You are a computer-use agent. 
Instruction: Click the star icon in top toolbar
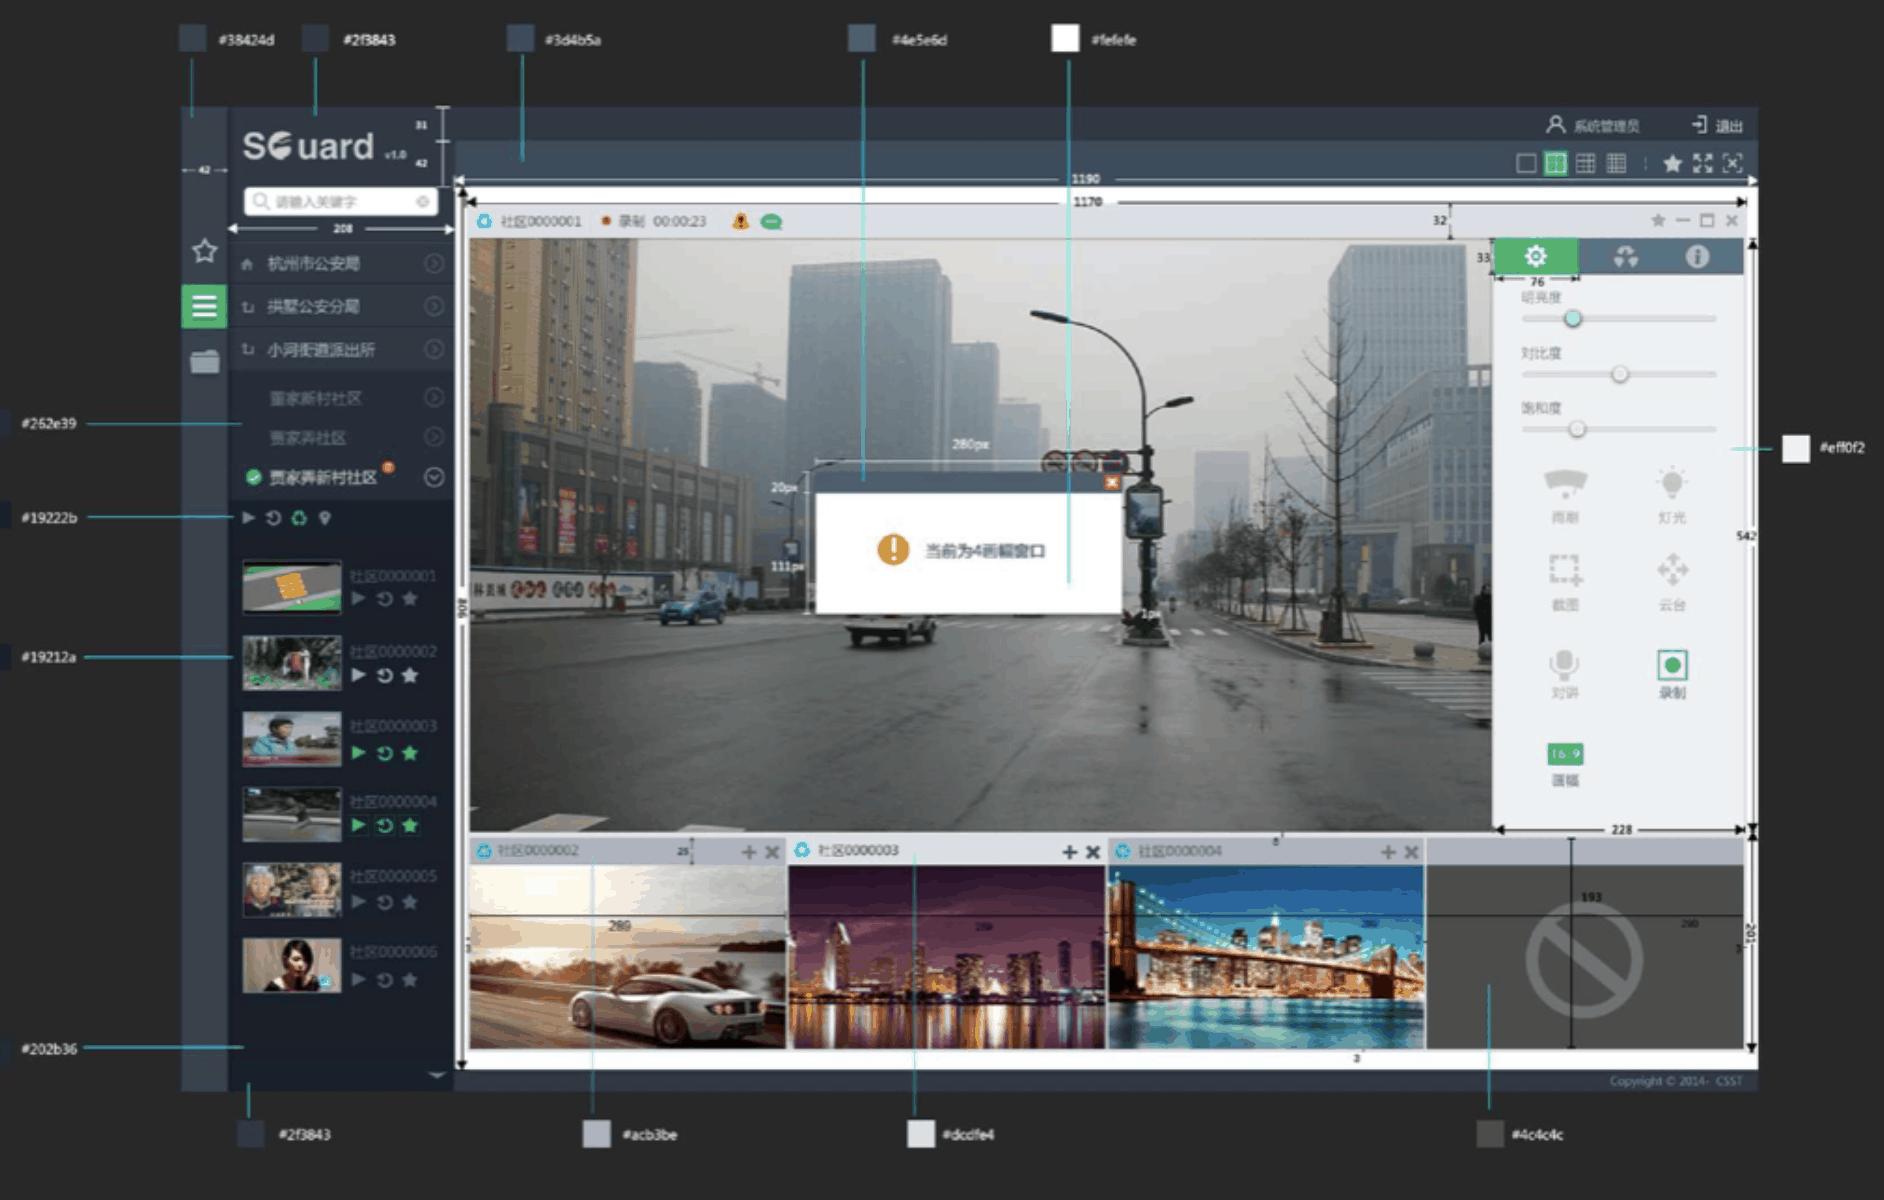1672,163
